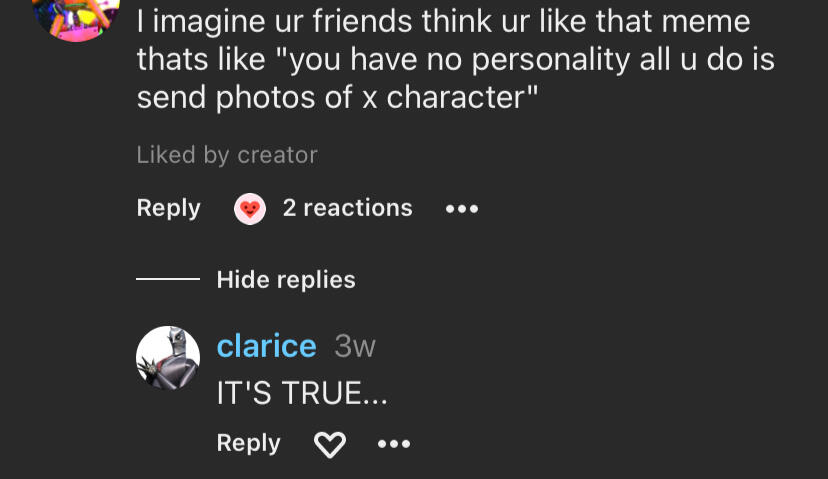828x479 pixels.
Task: Click the IT'S TRUE... reply text
Action: click(302, 393)
